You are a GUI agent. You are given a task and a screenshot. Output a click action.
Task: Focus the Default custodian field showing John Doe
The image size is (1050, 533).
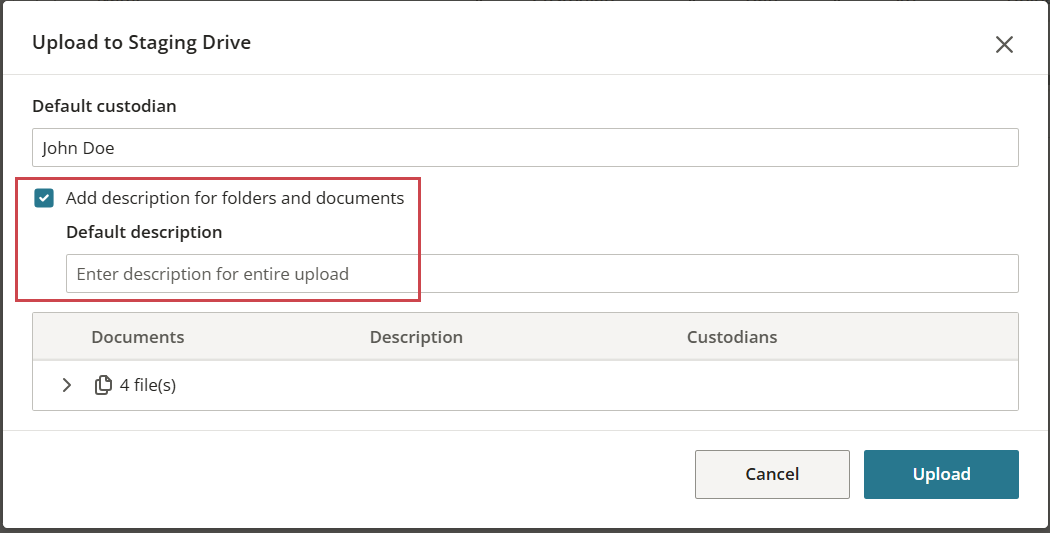(x=525, y=147)
